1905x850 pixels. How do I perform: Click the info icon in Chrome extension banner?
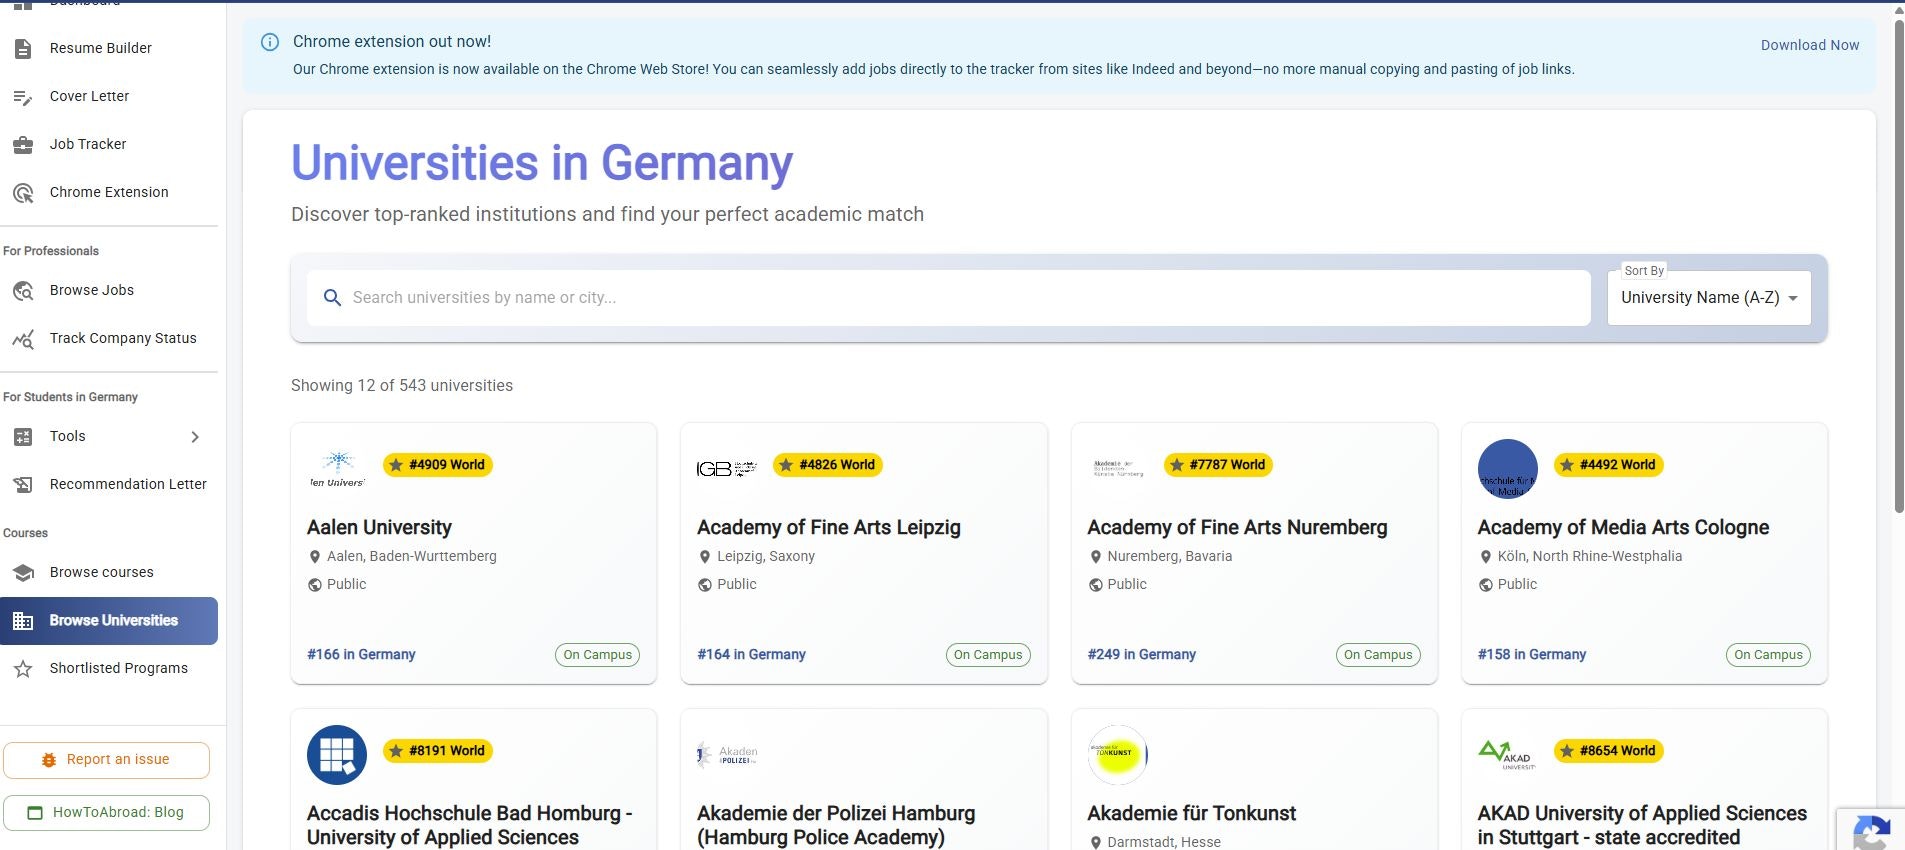tap(270, 42)
